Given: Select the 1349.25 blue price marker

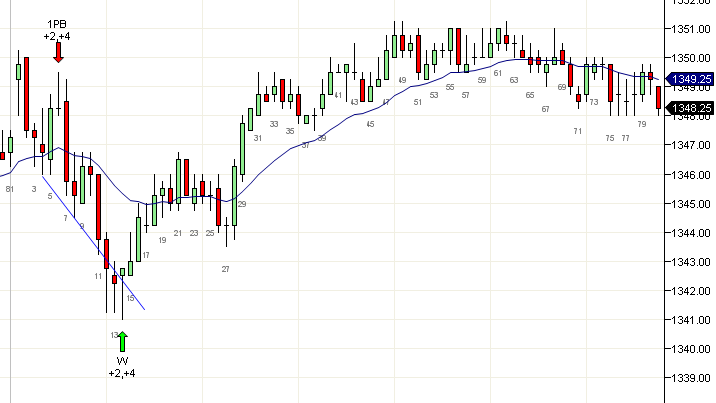Looking at the screenshot, I should tap(690, 79).
